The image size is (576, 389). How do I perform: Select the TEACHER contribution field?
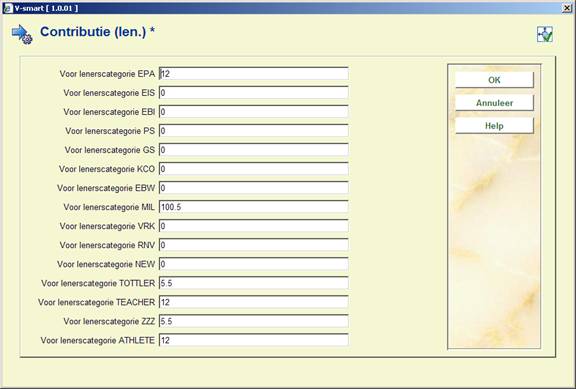(253, 302)
